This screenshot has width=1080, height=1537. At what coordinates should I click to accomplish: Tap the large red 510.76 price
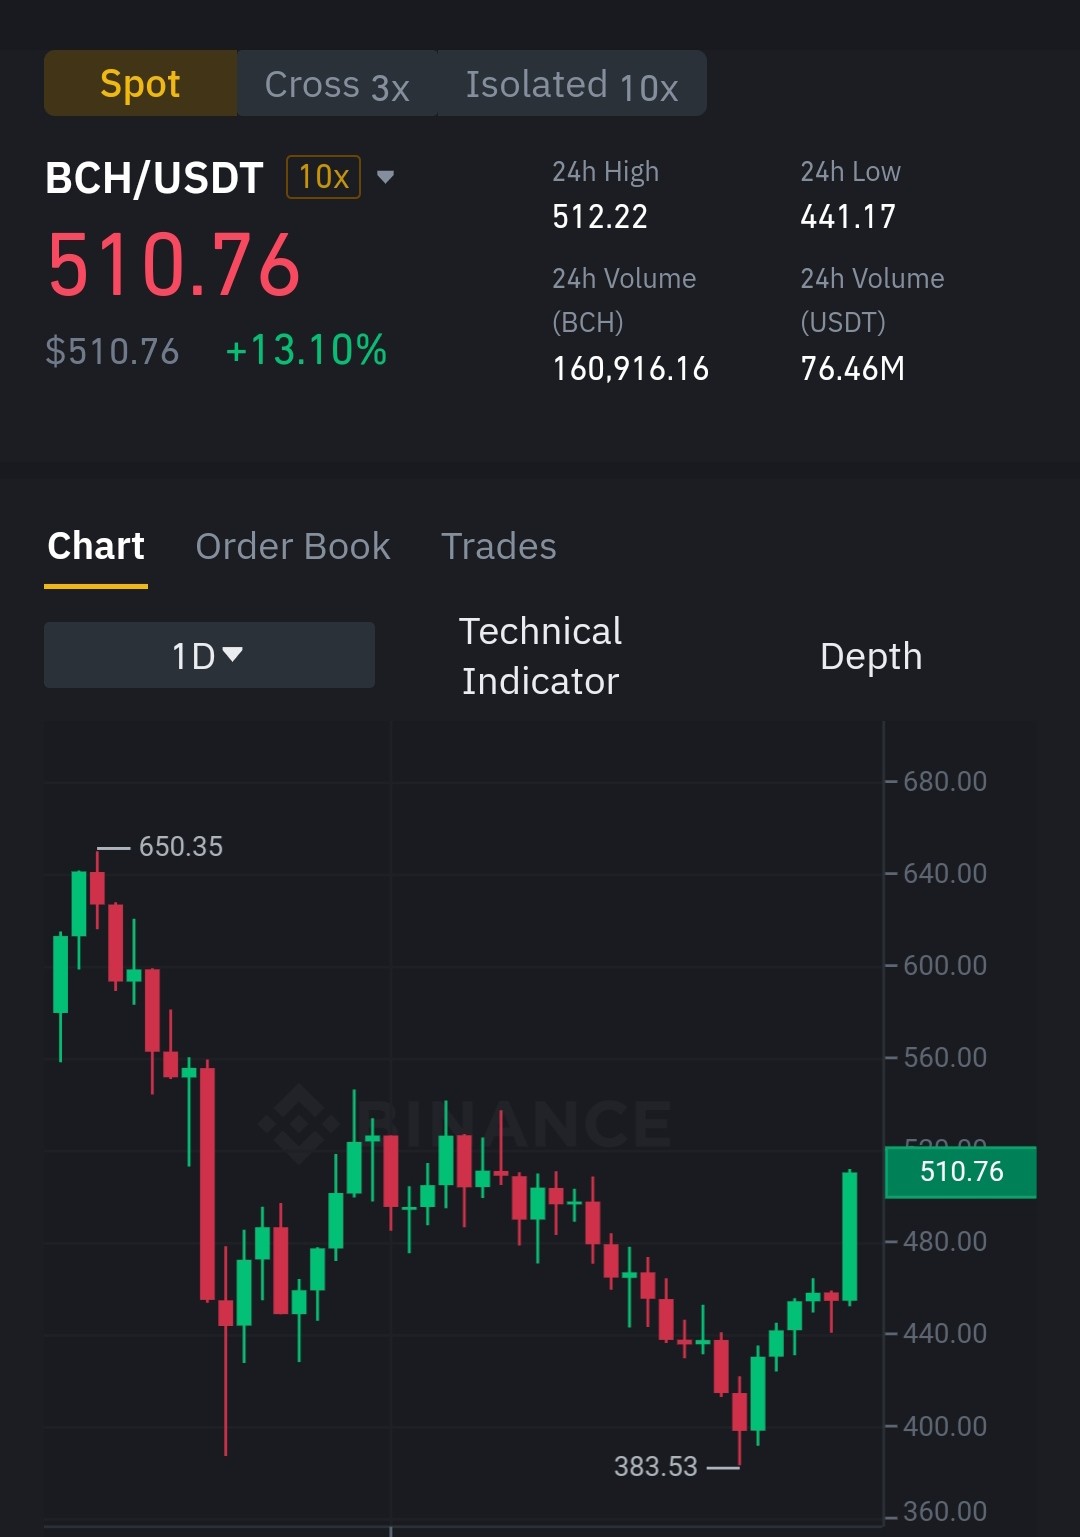pyautogui.click(x=174, y=265)
